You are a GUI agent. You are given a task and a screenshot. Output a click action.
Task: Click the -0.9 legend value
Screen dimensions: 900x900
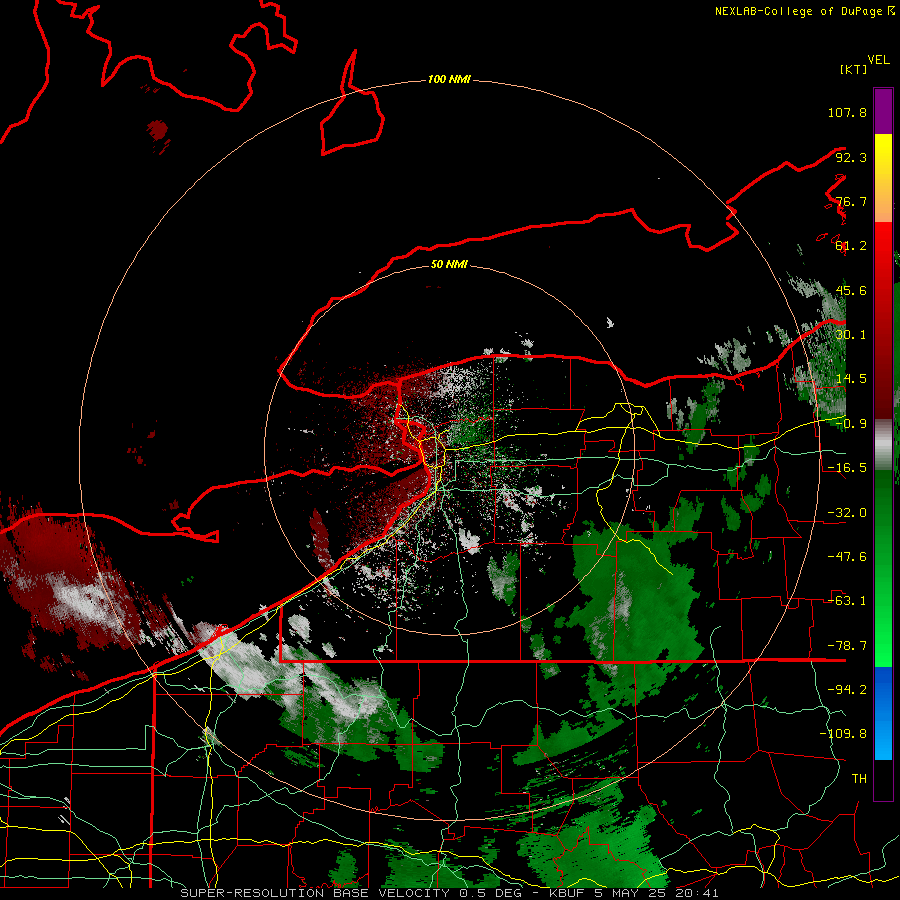coord(851,424)
